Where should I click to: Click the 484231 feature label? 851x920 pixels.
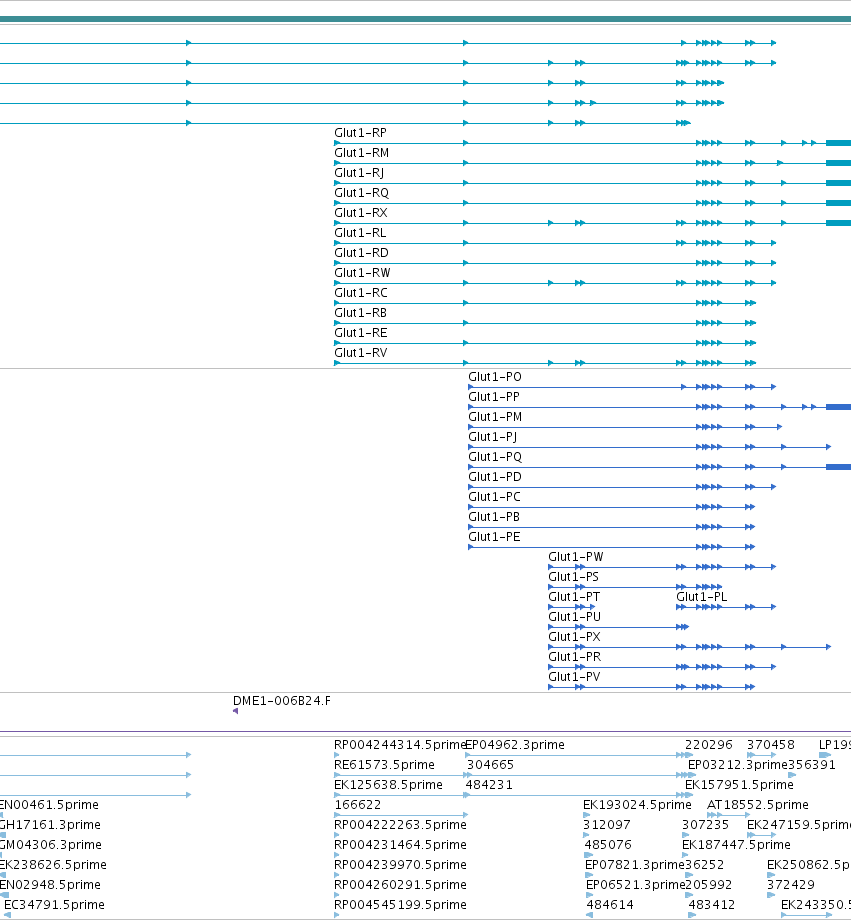click(x=489, y=784)
